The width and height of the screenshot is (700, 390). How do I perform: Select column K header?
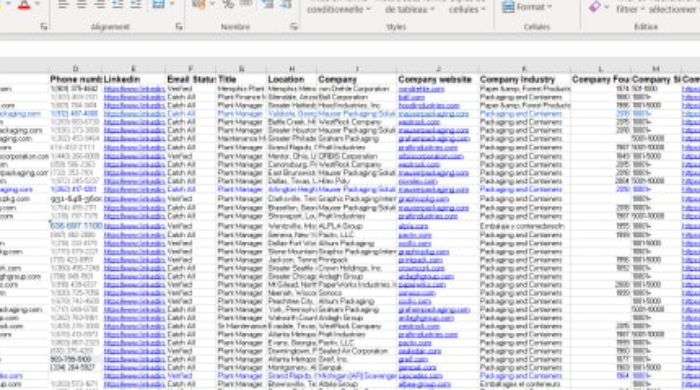click(x=524, y=69)
